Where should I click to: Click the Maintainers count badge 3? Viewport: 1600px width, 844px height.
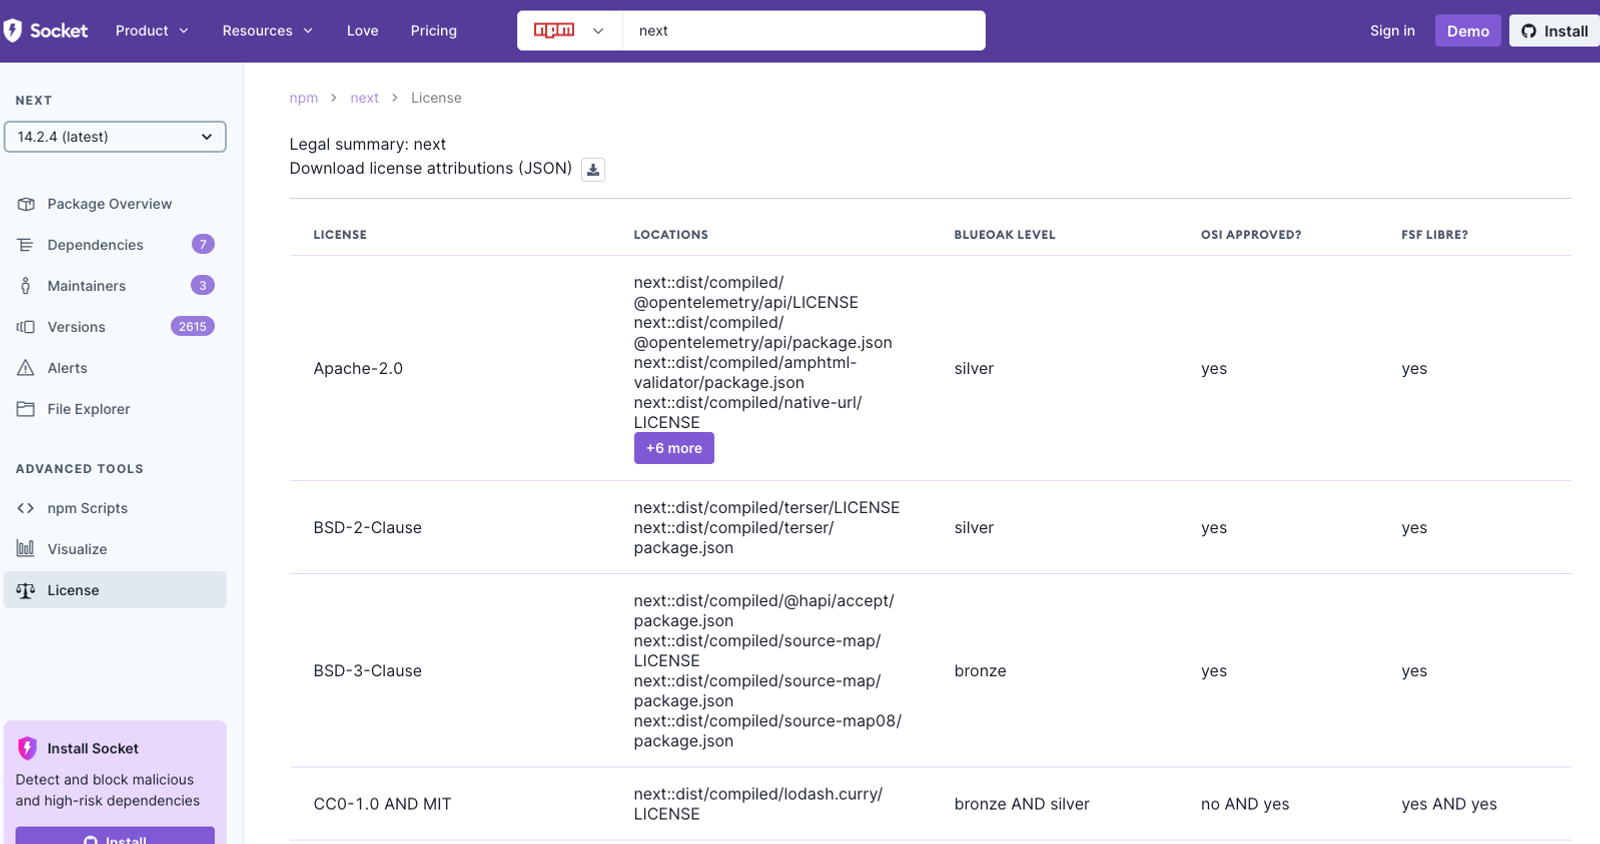pyautogui.click(x=203, y=285)
